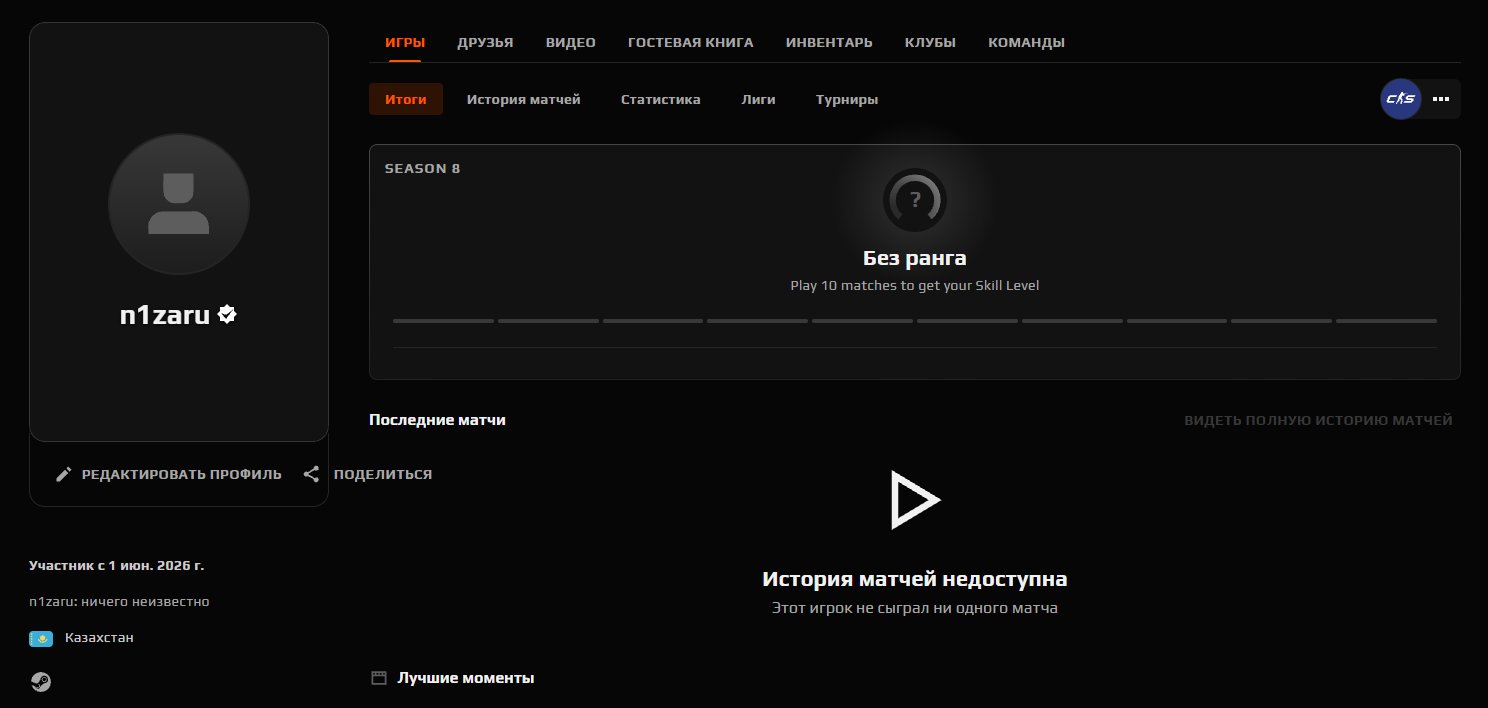Select the Итоги sub-tab
1488x708 pixels.
tap(406, 99)
